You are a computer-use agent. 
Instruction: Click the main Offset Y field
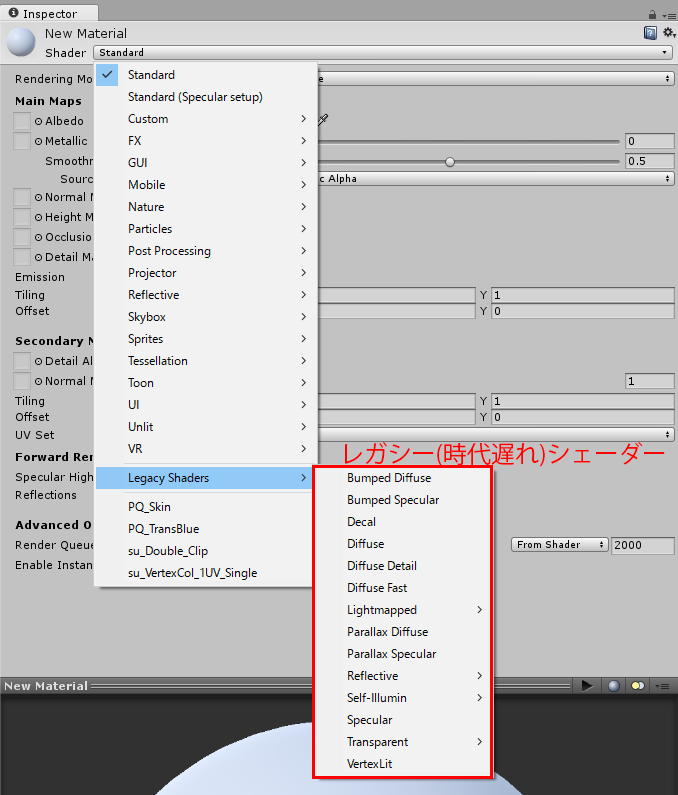coord(583,311)
